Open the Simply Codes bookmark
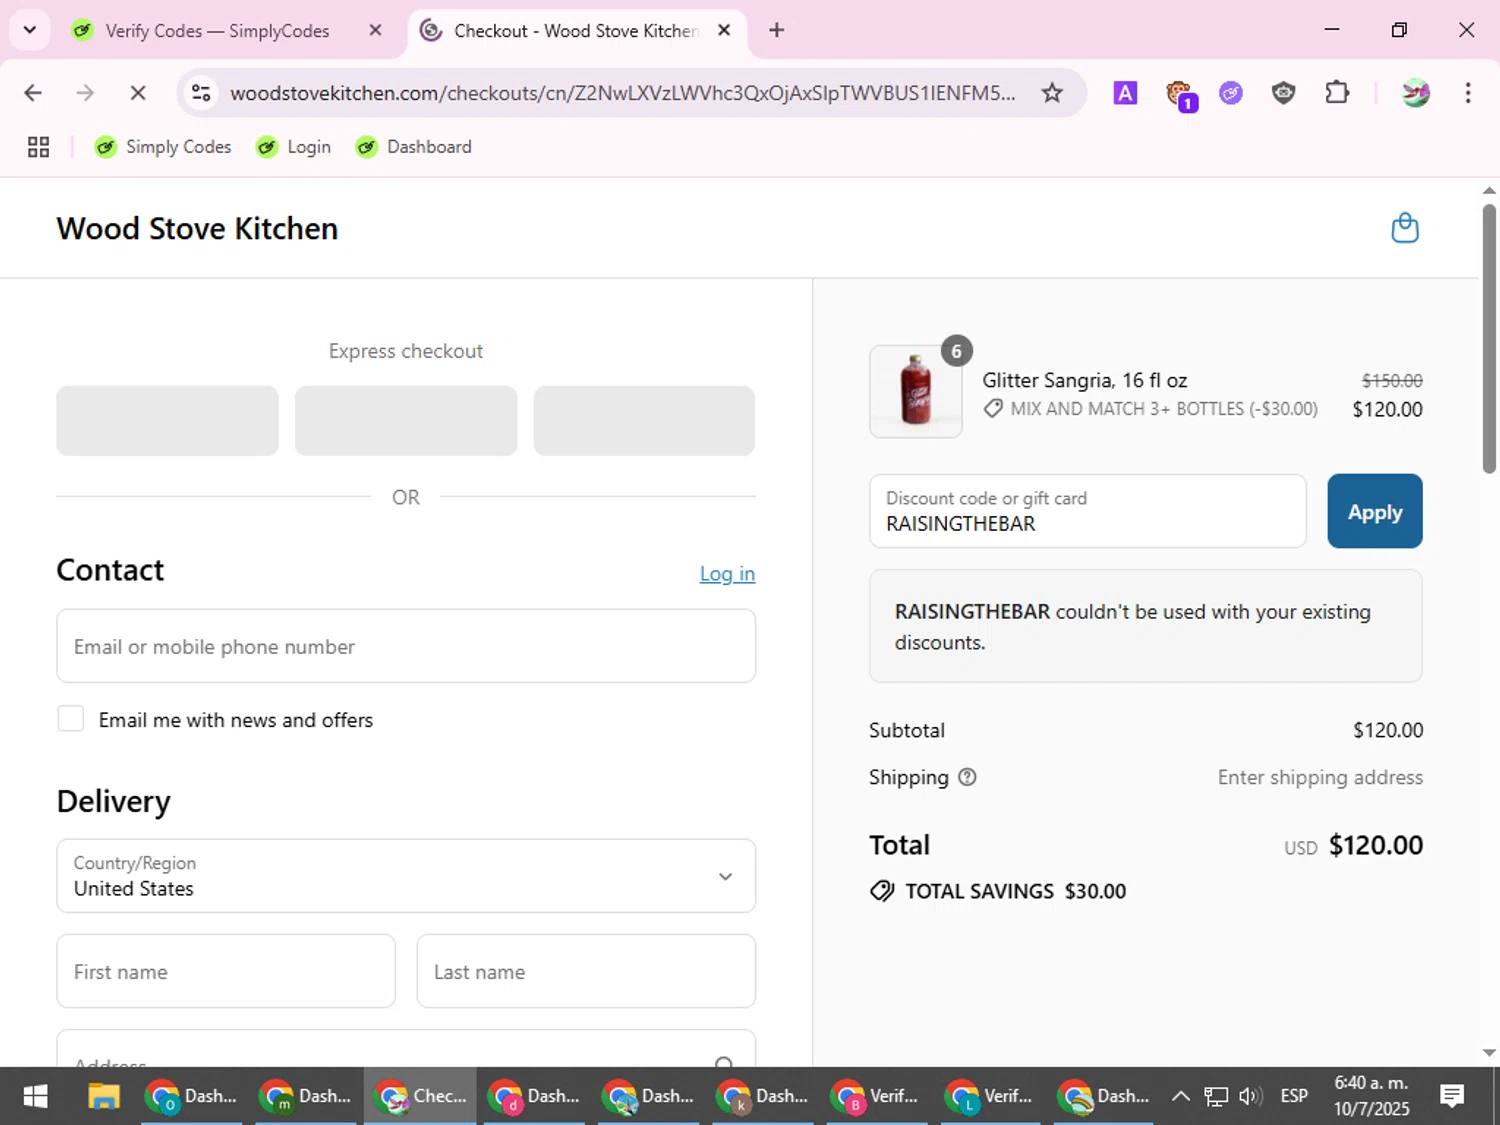The height and width of the screenshot is (1125, 1500). coord(163,147)
